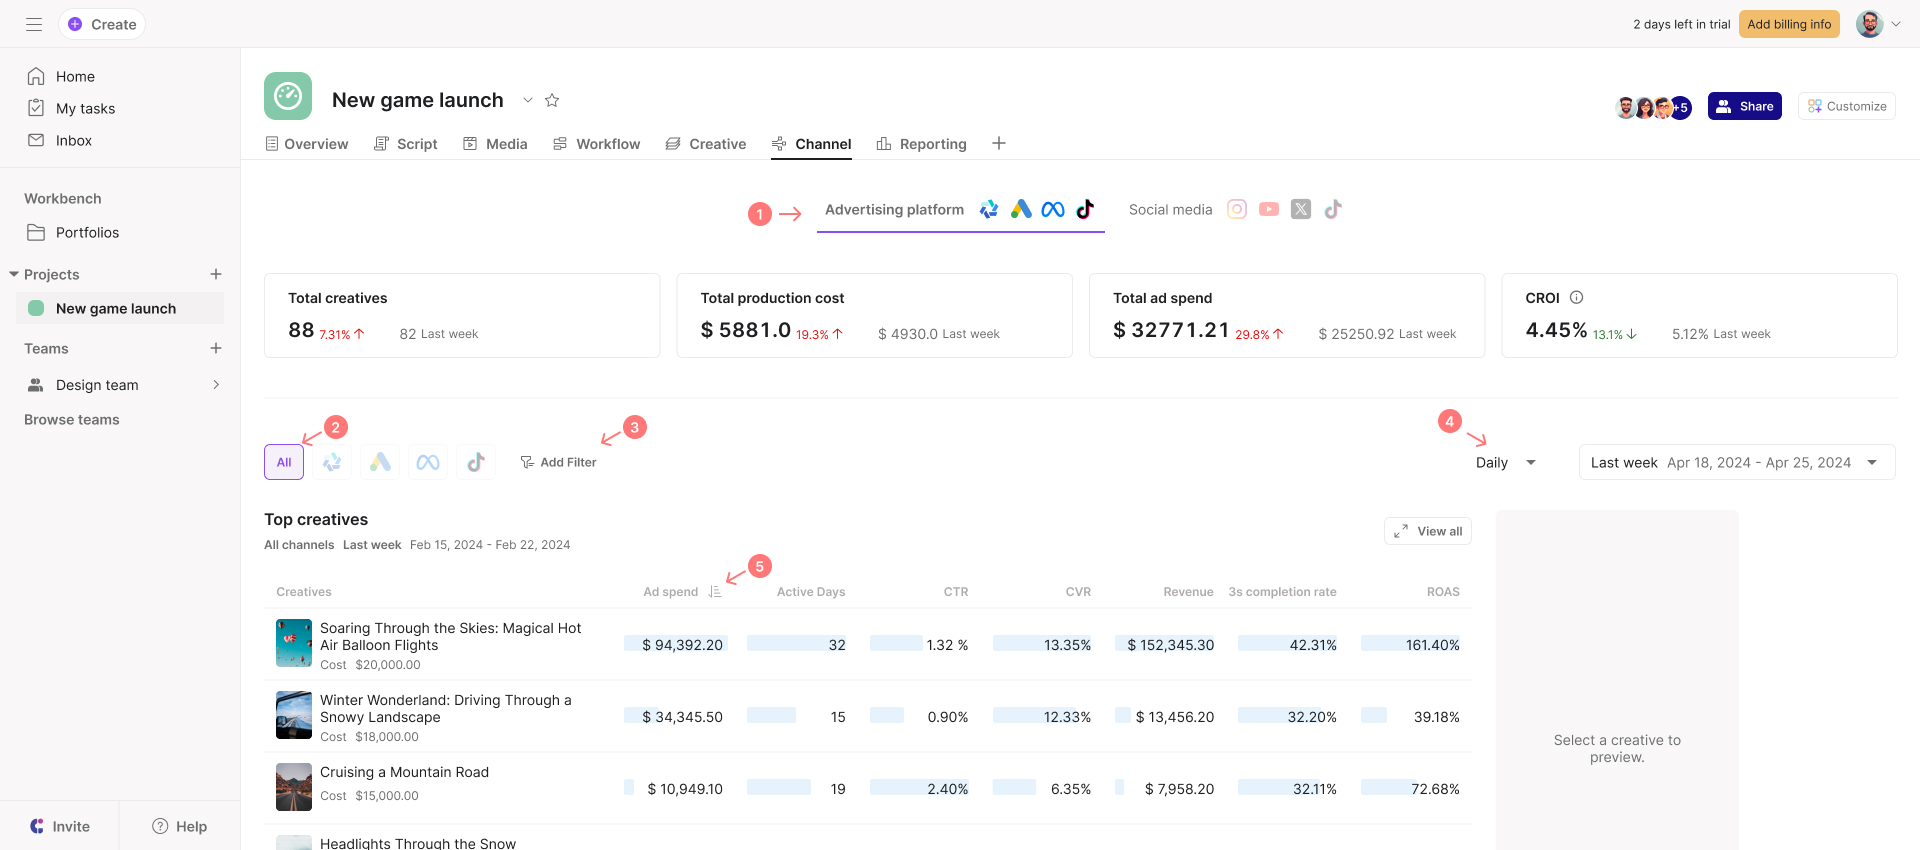Expand the Design team chevron
The width and height of the screenshot is (1920, 850).
pos(216,385)
